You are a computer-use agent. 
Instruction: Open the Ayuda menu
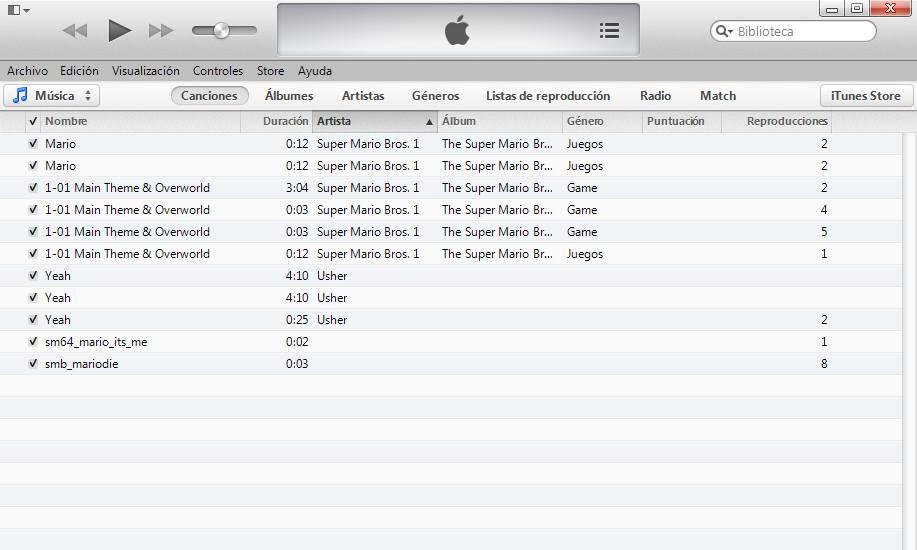(315, 71)
